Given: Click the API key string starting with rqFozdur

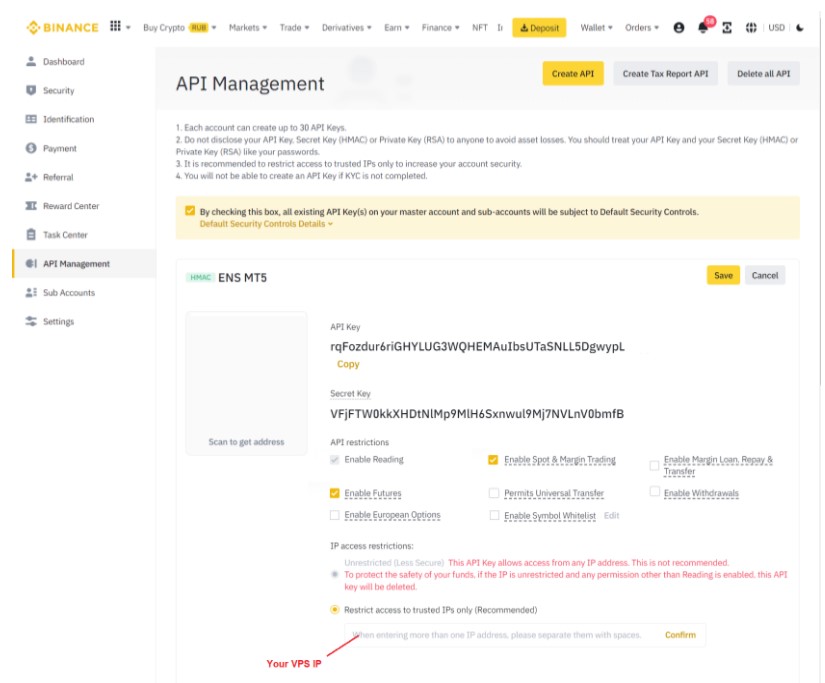Looking at the screenshot, I should [477, 347].
